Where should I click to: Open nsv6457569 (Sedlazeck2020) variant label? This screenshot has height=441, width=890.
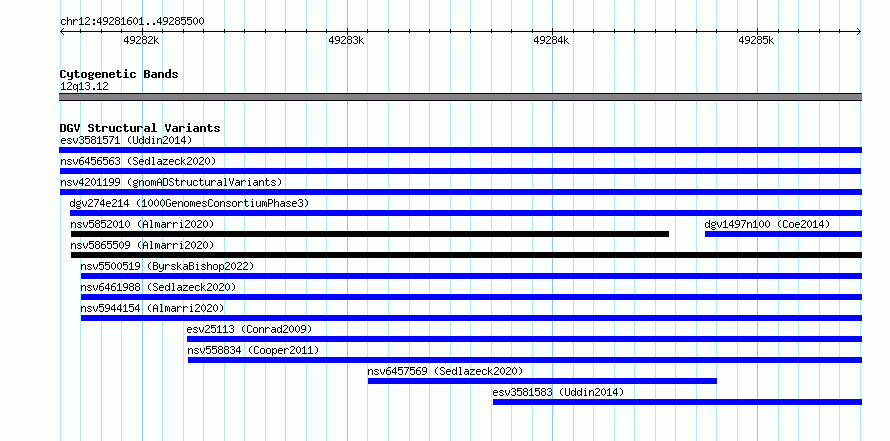pyautogui.click(x=445, y=371)
